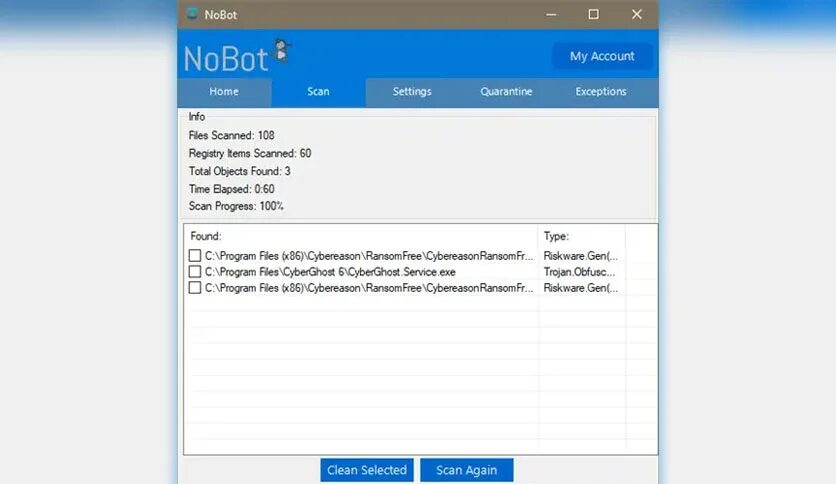Click Files Scanned: 108 text
Image resolution: width=836 pixels, height=484 pixels.
pos(231,135)
